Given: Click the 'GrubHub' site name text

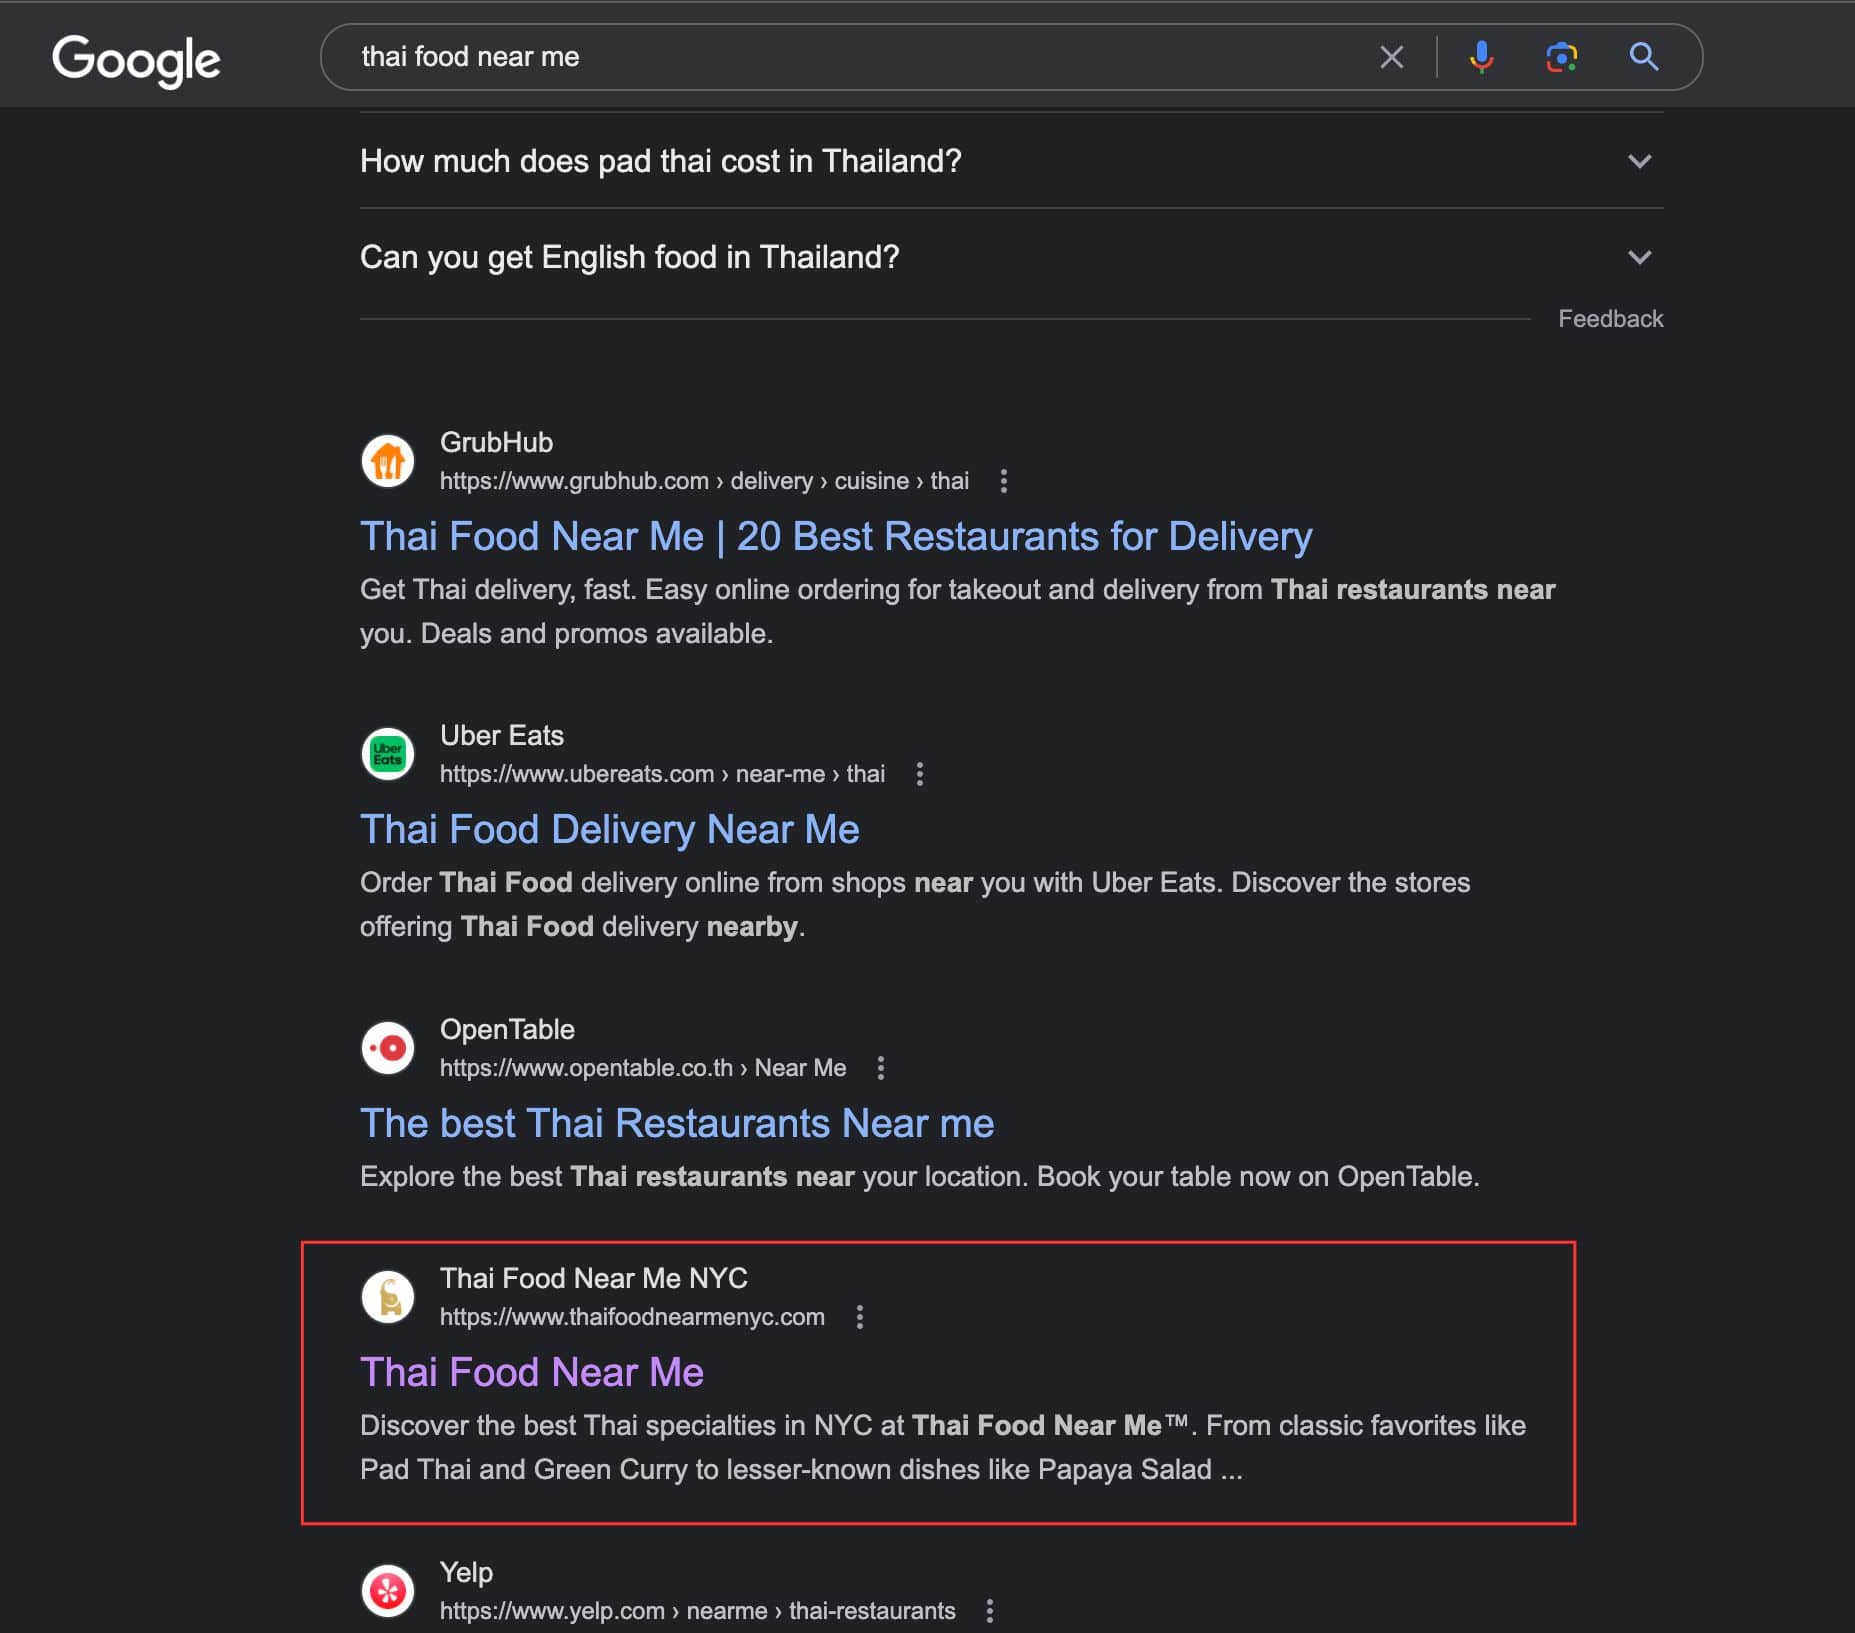Looking at the screenshot, I should click(496, 442).
